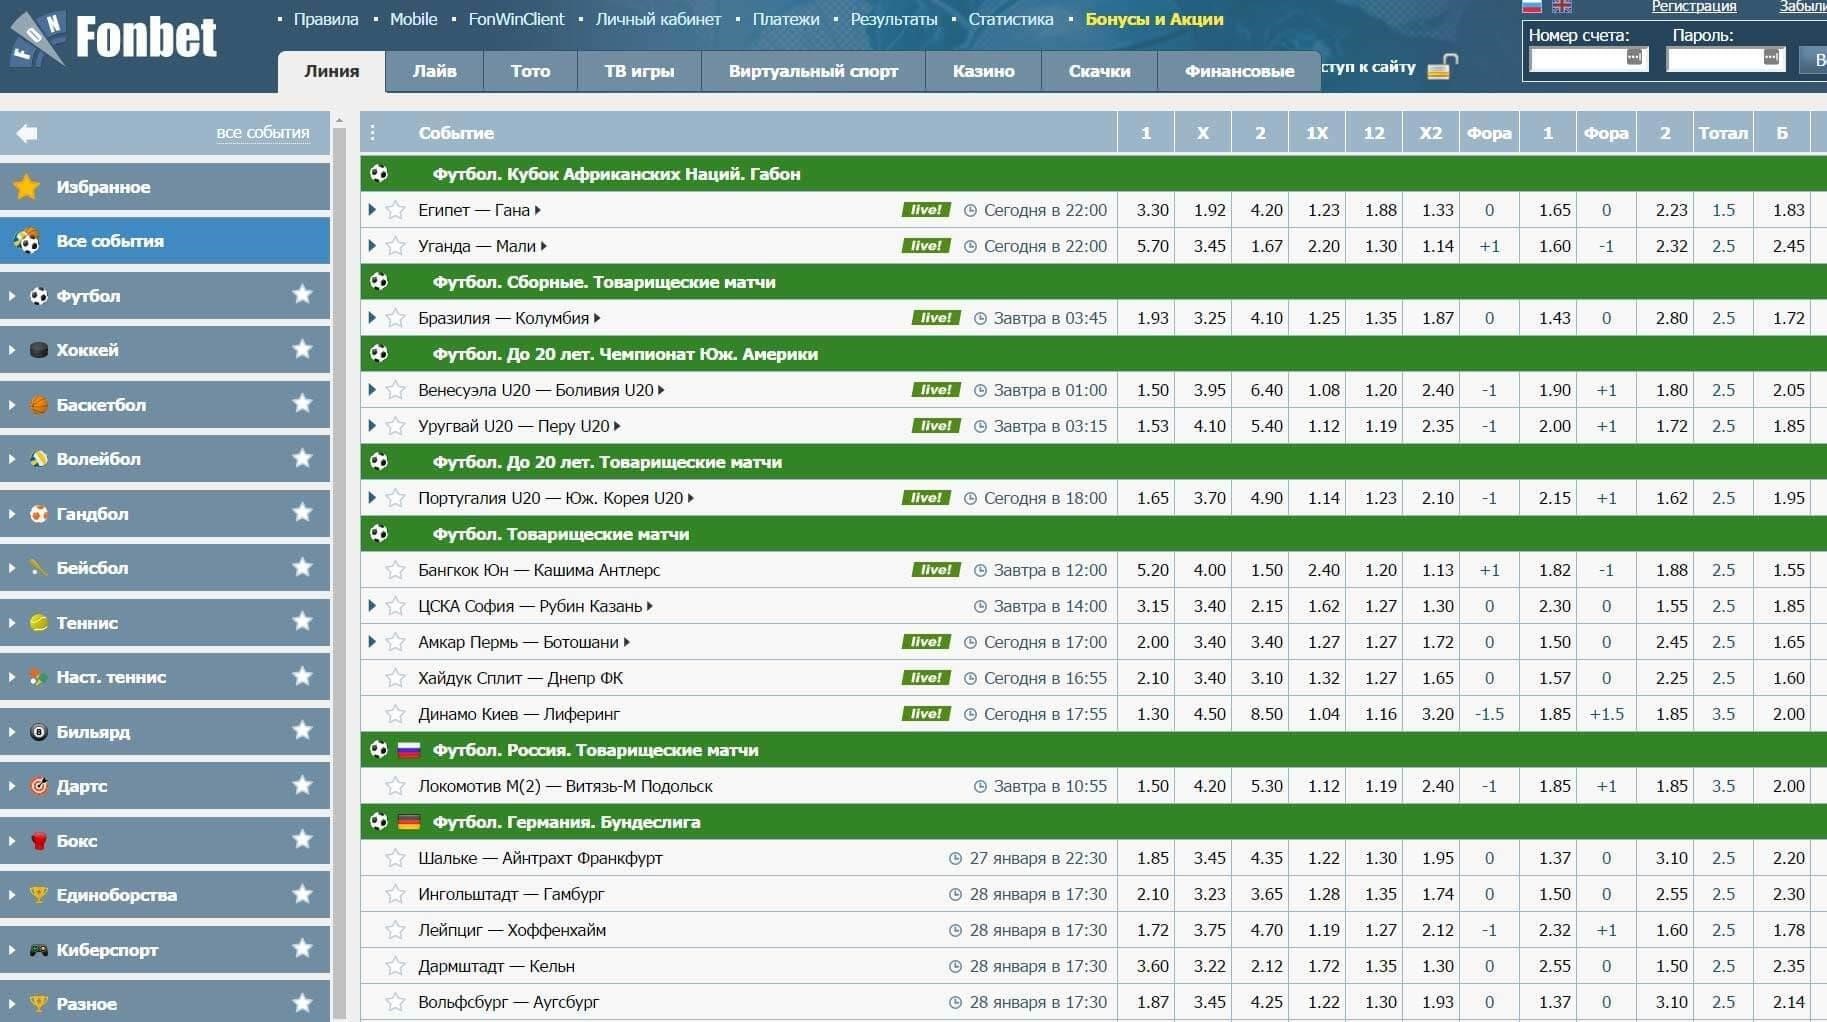Image resolution: width=1827 pixels, height=1022 pixels.
Task: Click the baseball bat icon beside Бейсбол
Action: tap(39, 568)
